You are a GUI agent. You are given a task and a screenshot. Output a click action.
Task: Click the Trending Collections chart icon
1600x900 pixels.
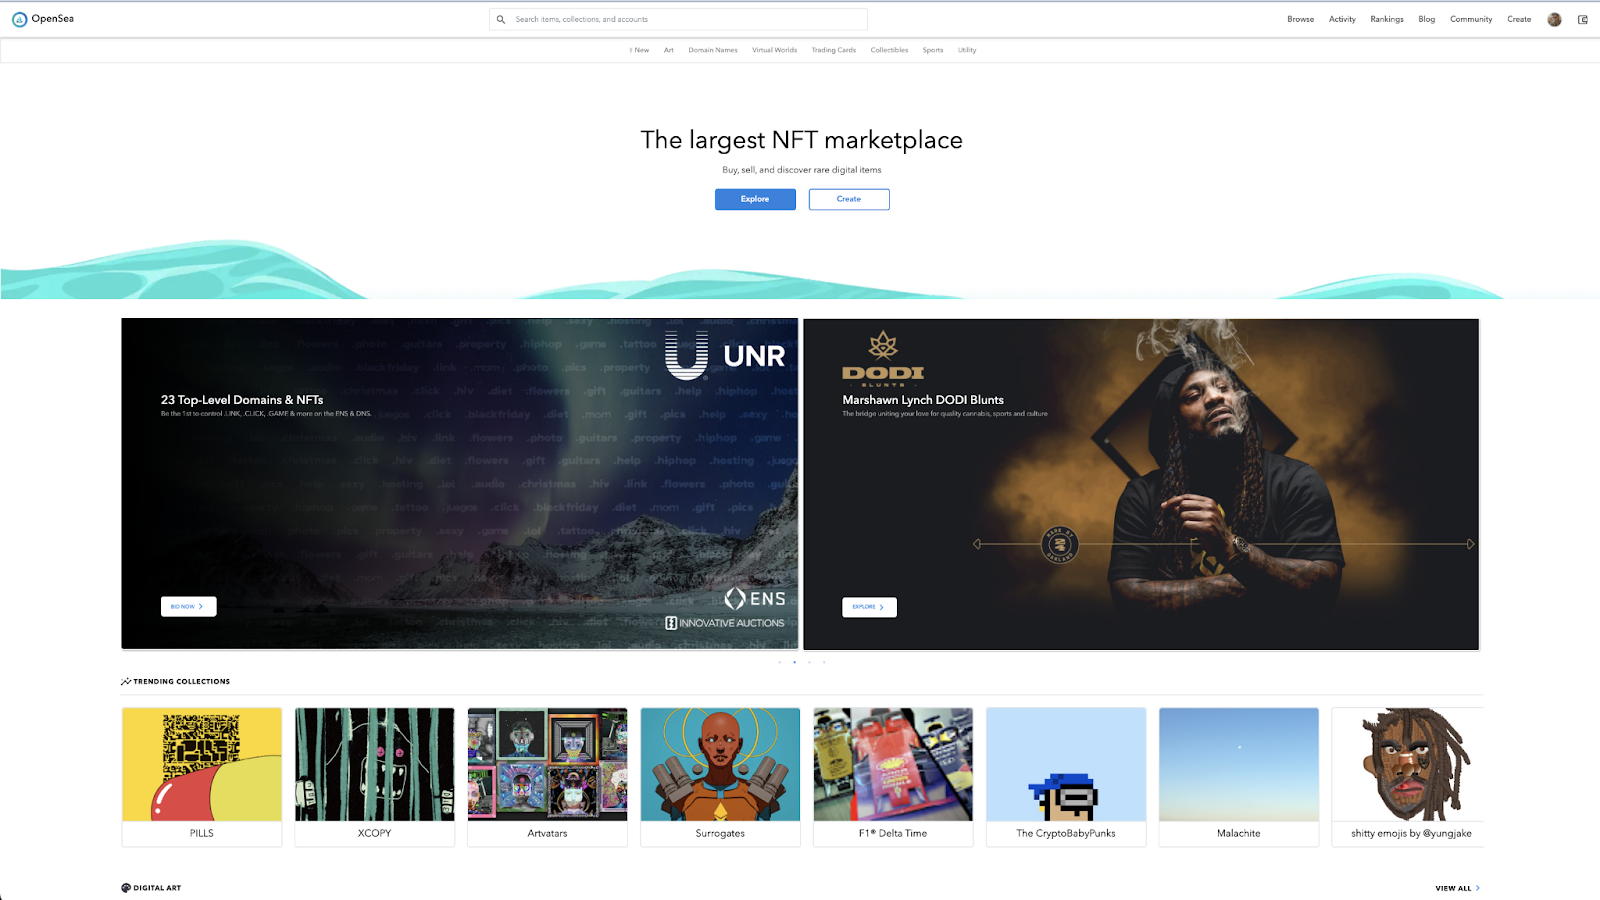126,681
